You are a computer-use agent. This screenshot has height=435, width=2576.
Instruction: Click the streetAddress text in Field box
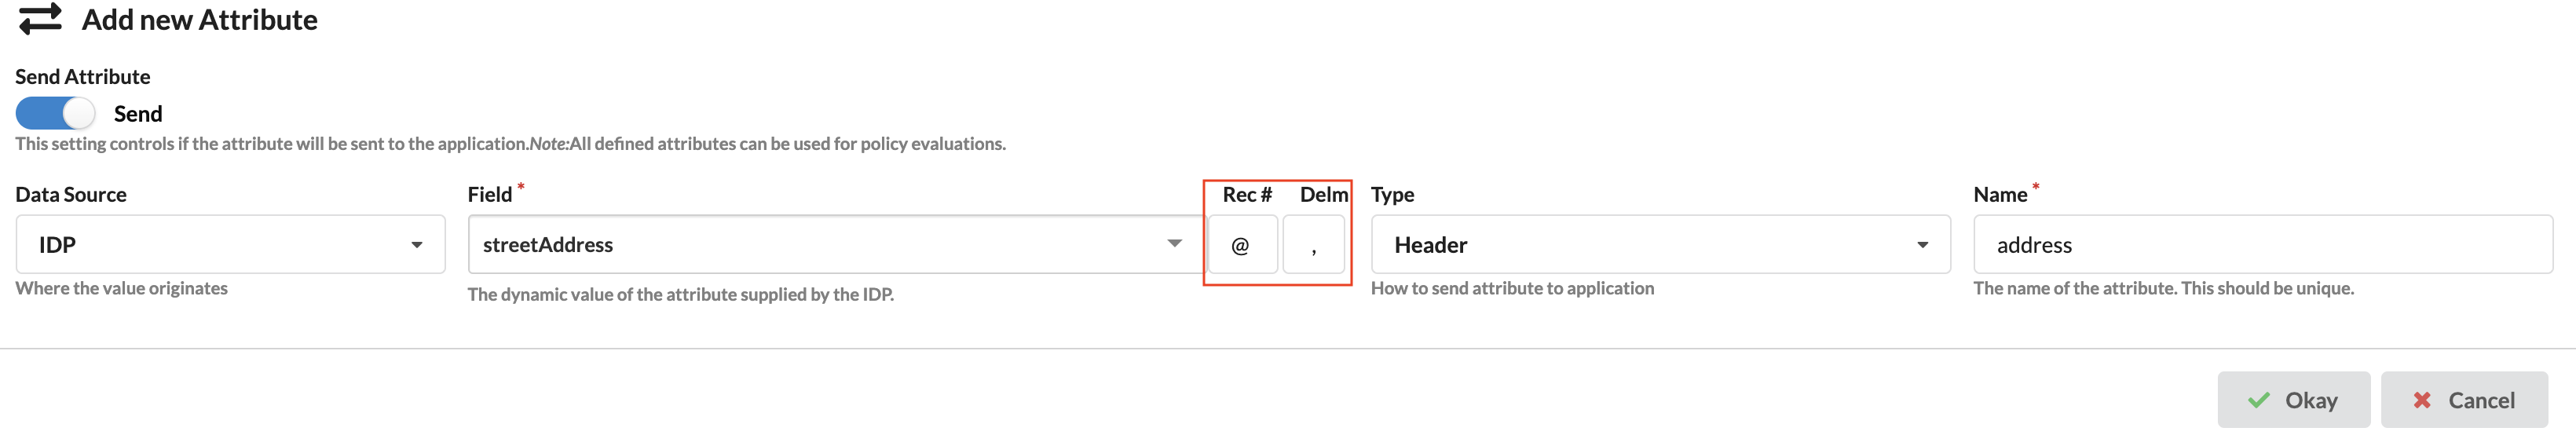tap(548, 245)
